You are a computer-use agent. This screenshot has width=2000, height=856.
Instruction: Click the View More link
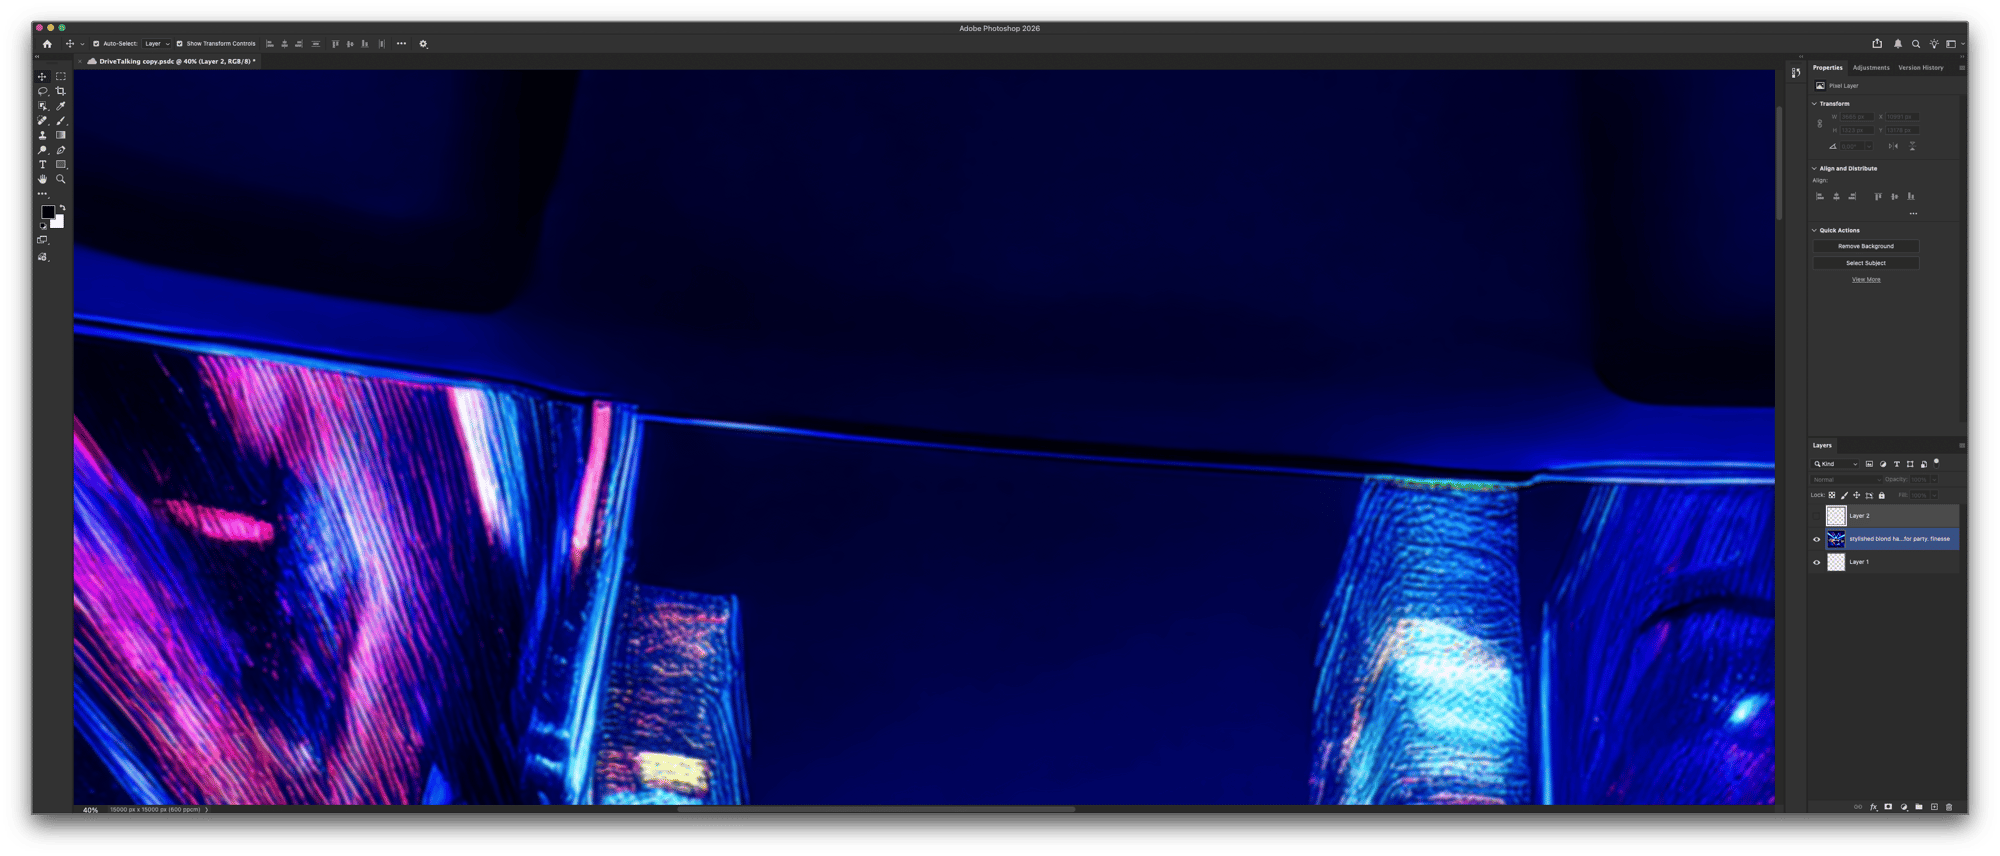1865,280
